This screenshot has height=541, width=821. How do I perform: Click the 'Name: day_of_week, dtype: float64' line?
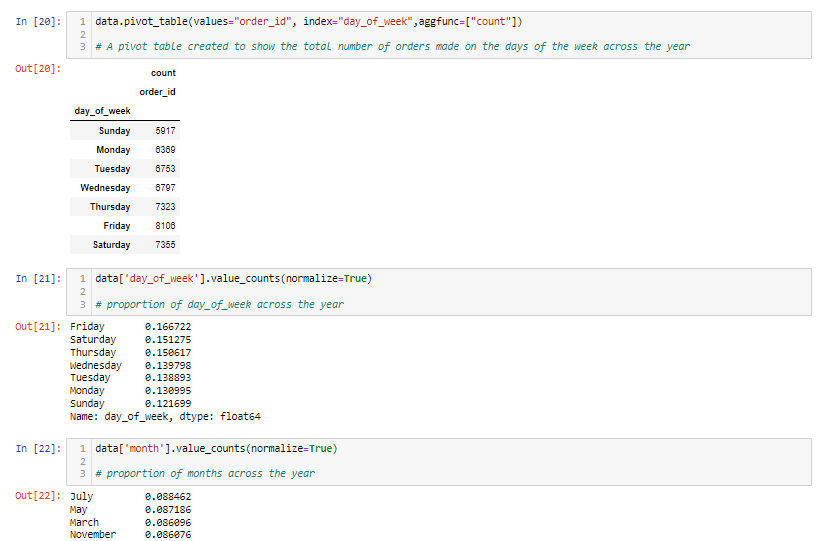click(165, 416)
